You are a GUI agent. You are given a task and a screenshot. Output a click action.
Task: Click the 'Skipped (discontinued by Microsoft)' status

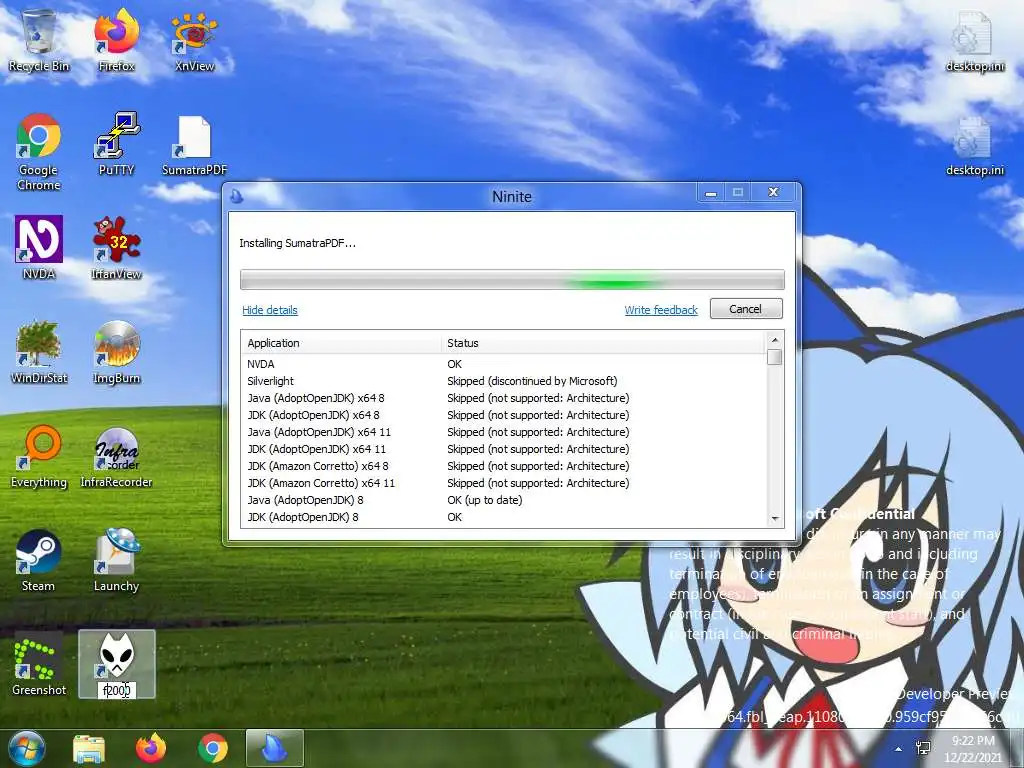point(532,381)
